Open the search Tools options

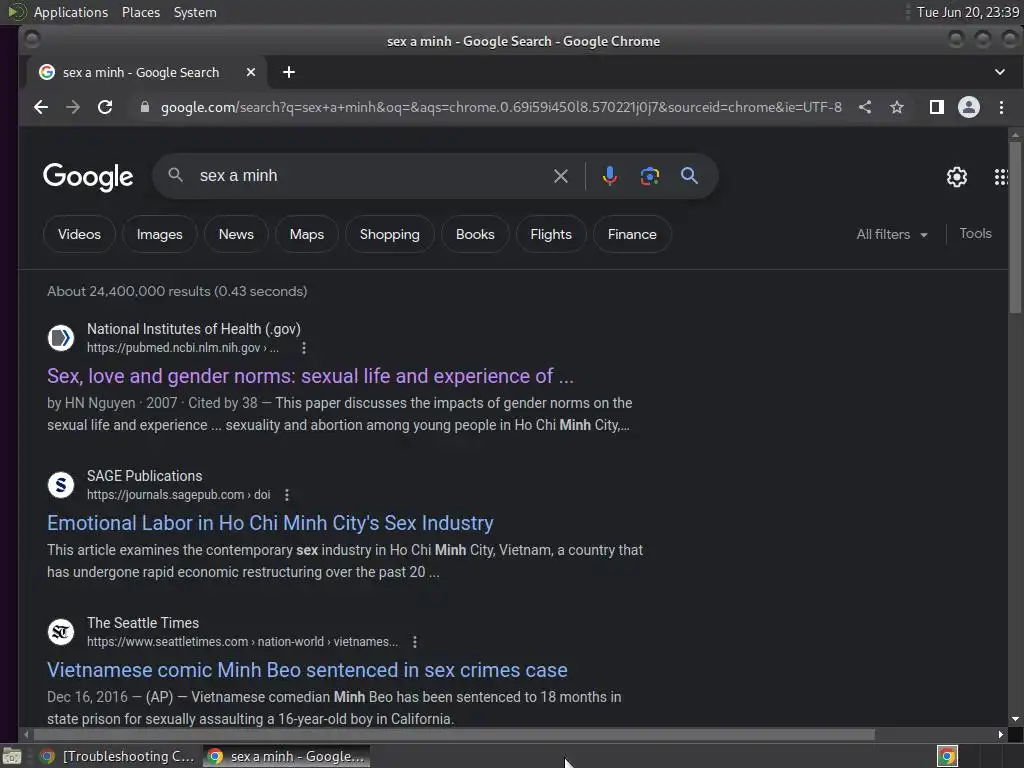click(x=975, y=234)
